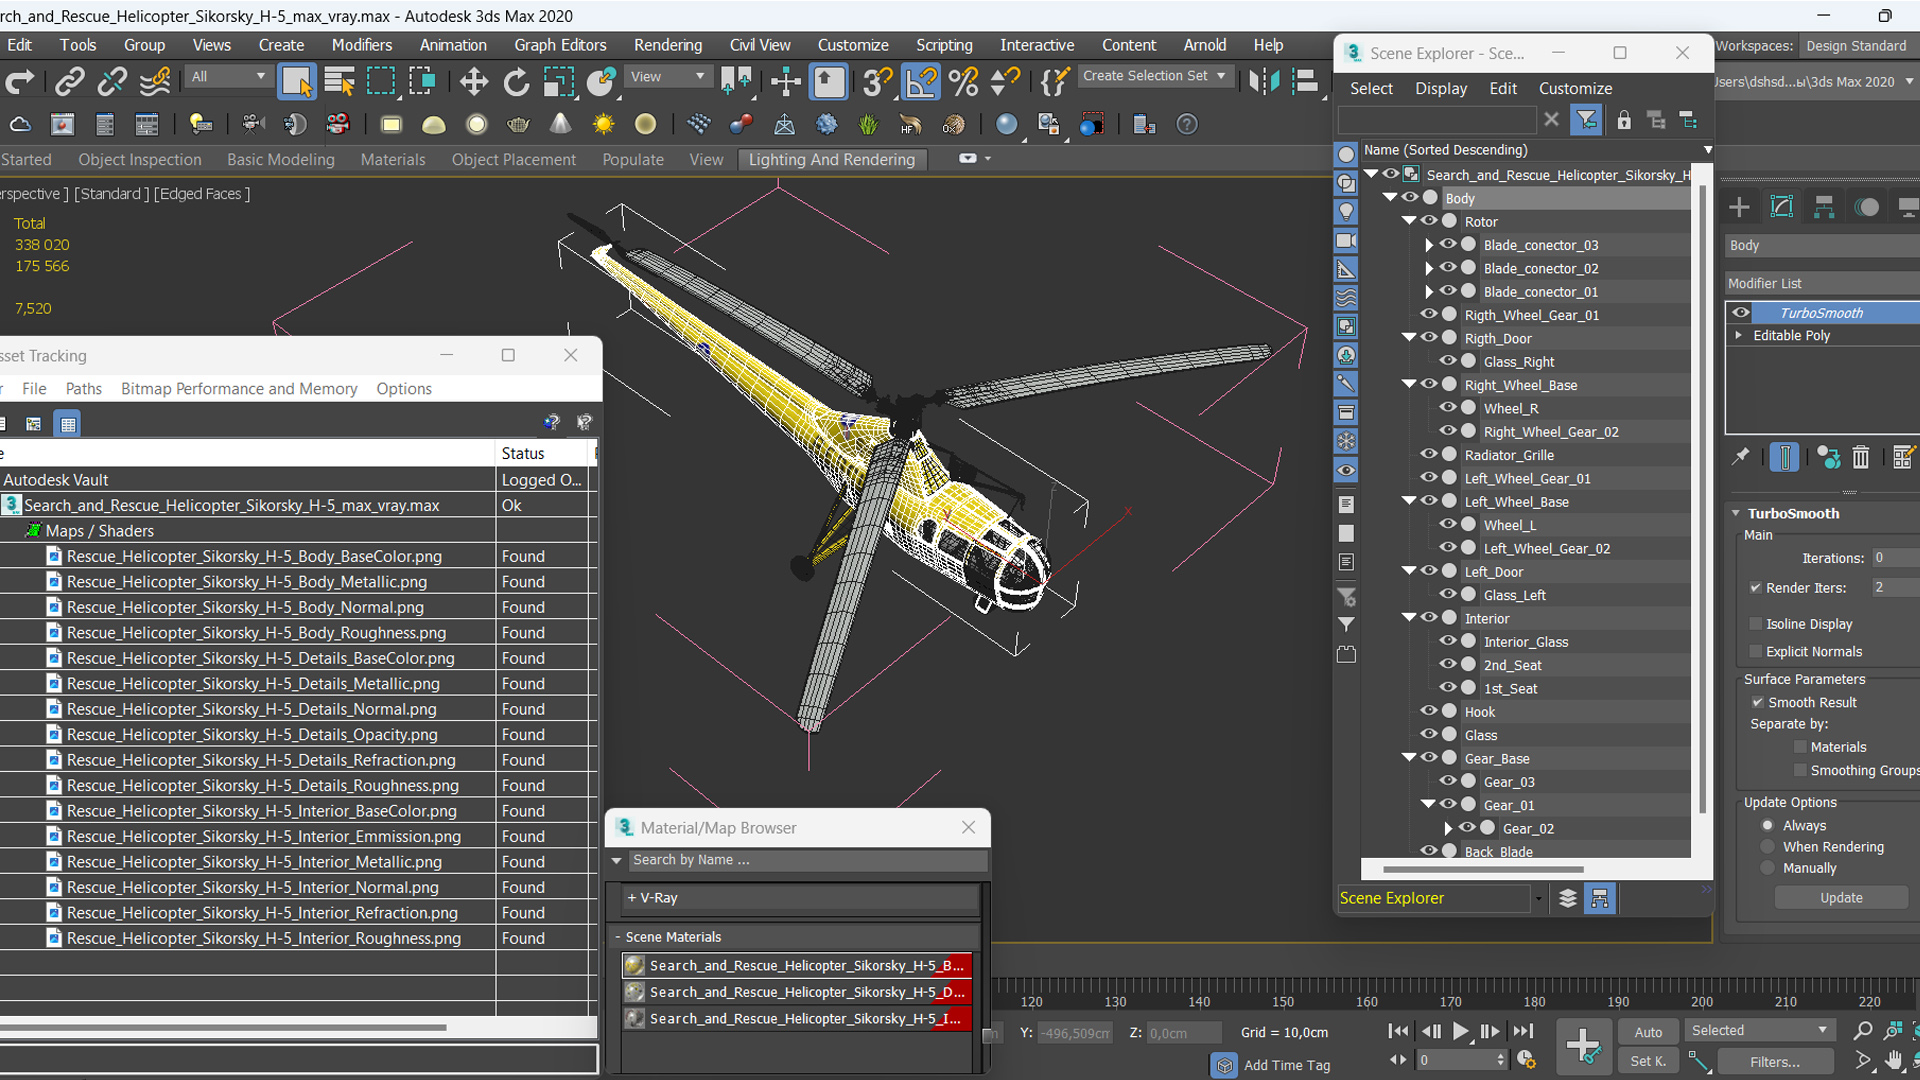Screen dimensions: 1920x1080
Task: Toggle the Angle Snap tool
Action: click(921, 81)
